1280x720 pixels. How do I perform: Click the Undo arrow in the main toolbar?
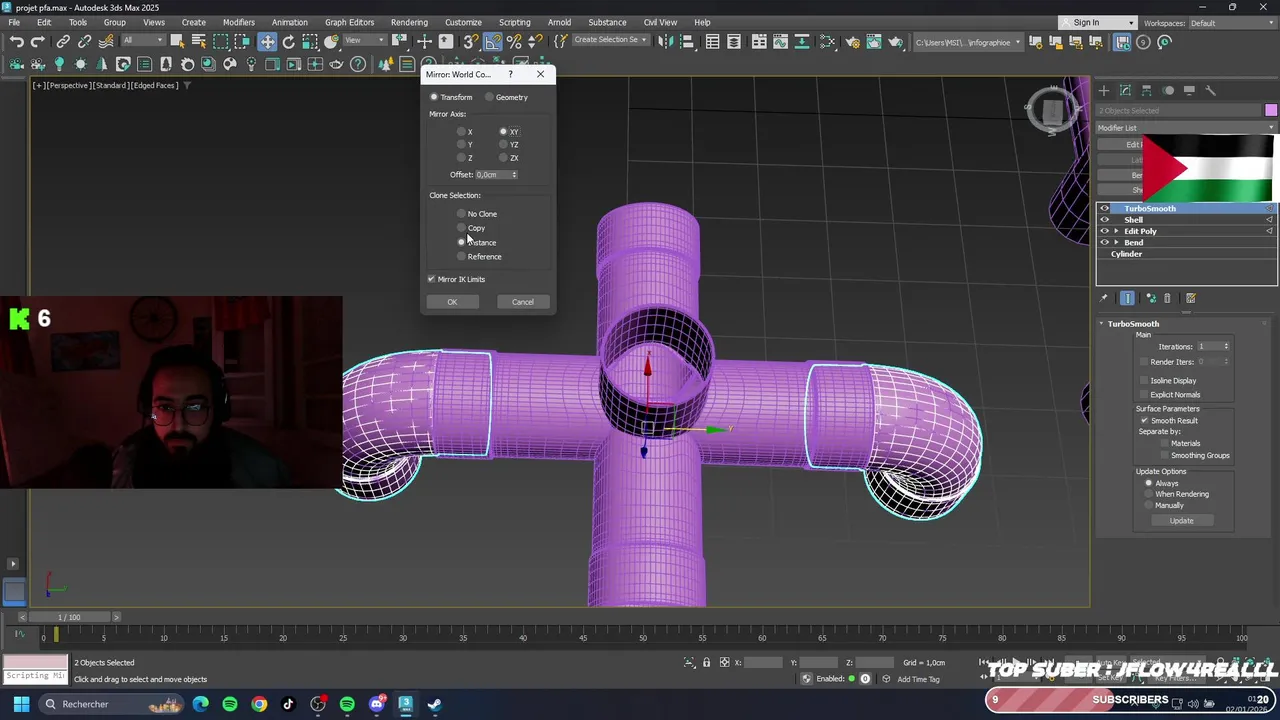(17, 42)
